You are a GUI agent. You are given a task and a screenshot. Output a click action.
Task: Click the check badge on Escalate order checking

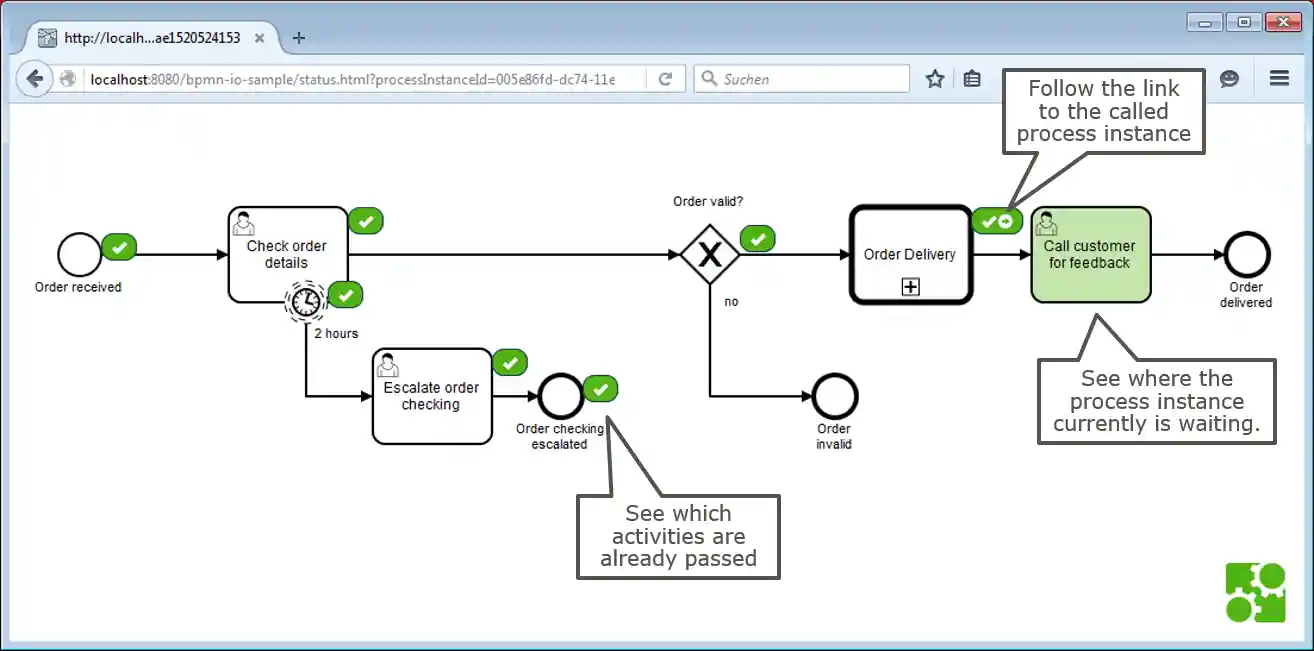coord(510,363)
